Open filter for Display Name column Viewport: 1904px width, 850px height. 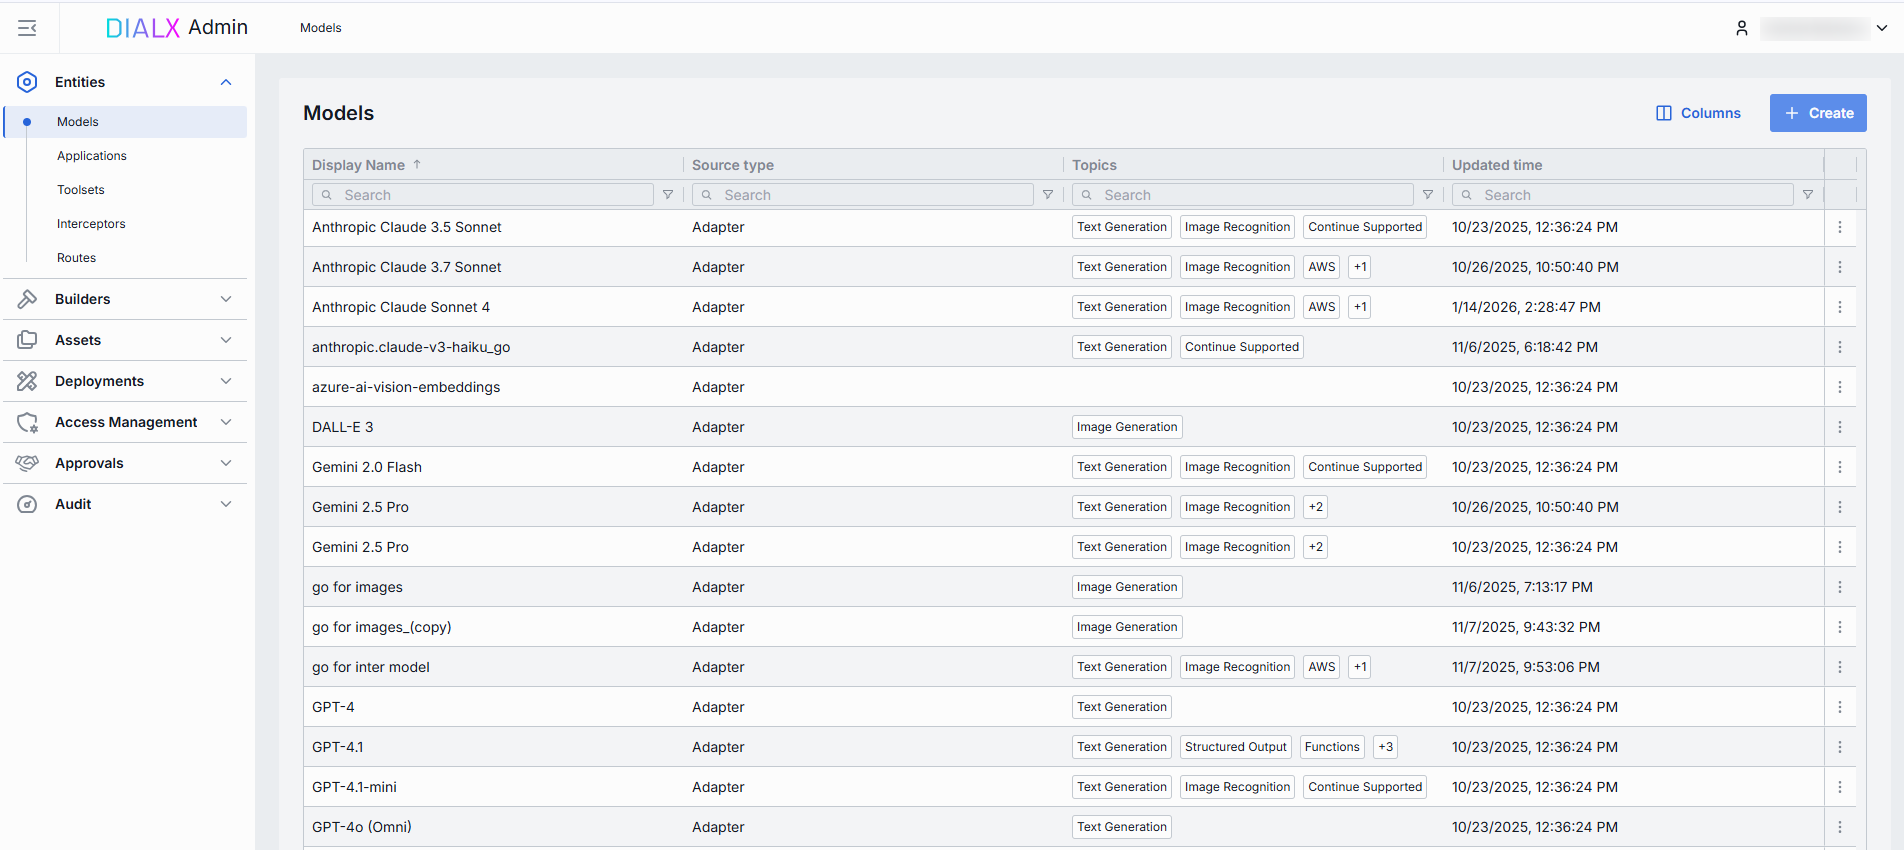coord(668,195)
